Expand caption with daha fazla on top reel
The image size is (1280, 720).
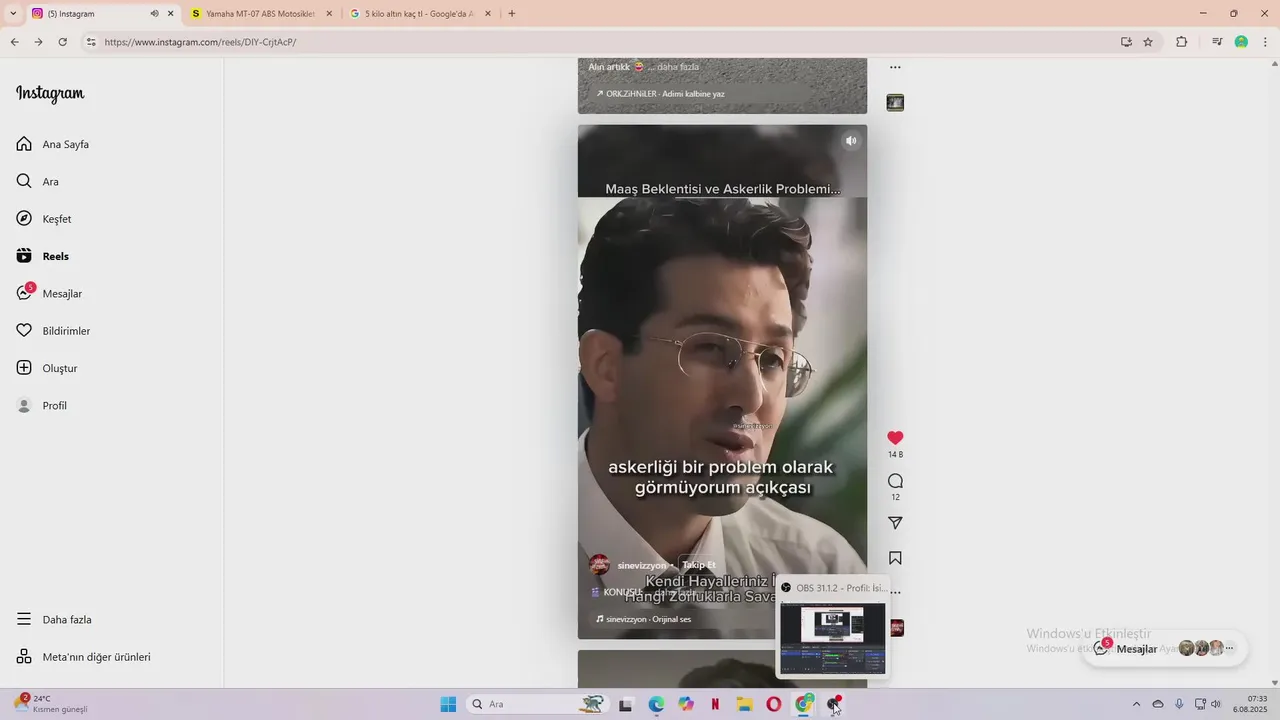[x=678, y=67]
